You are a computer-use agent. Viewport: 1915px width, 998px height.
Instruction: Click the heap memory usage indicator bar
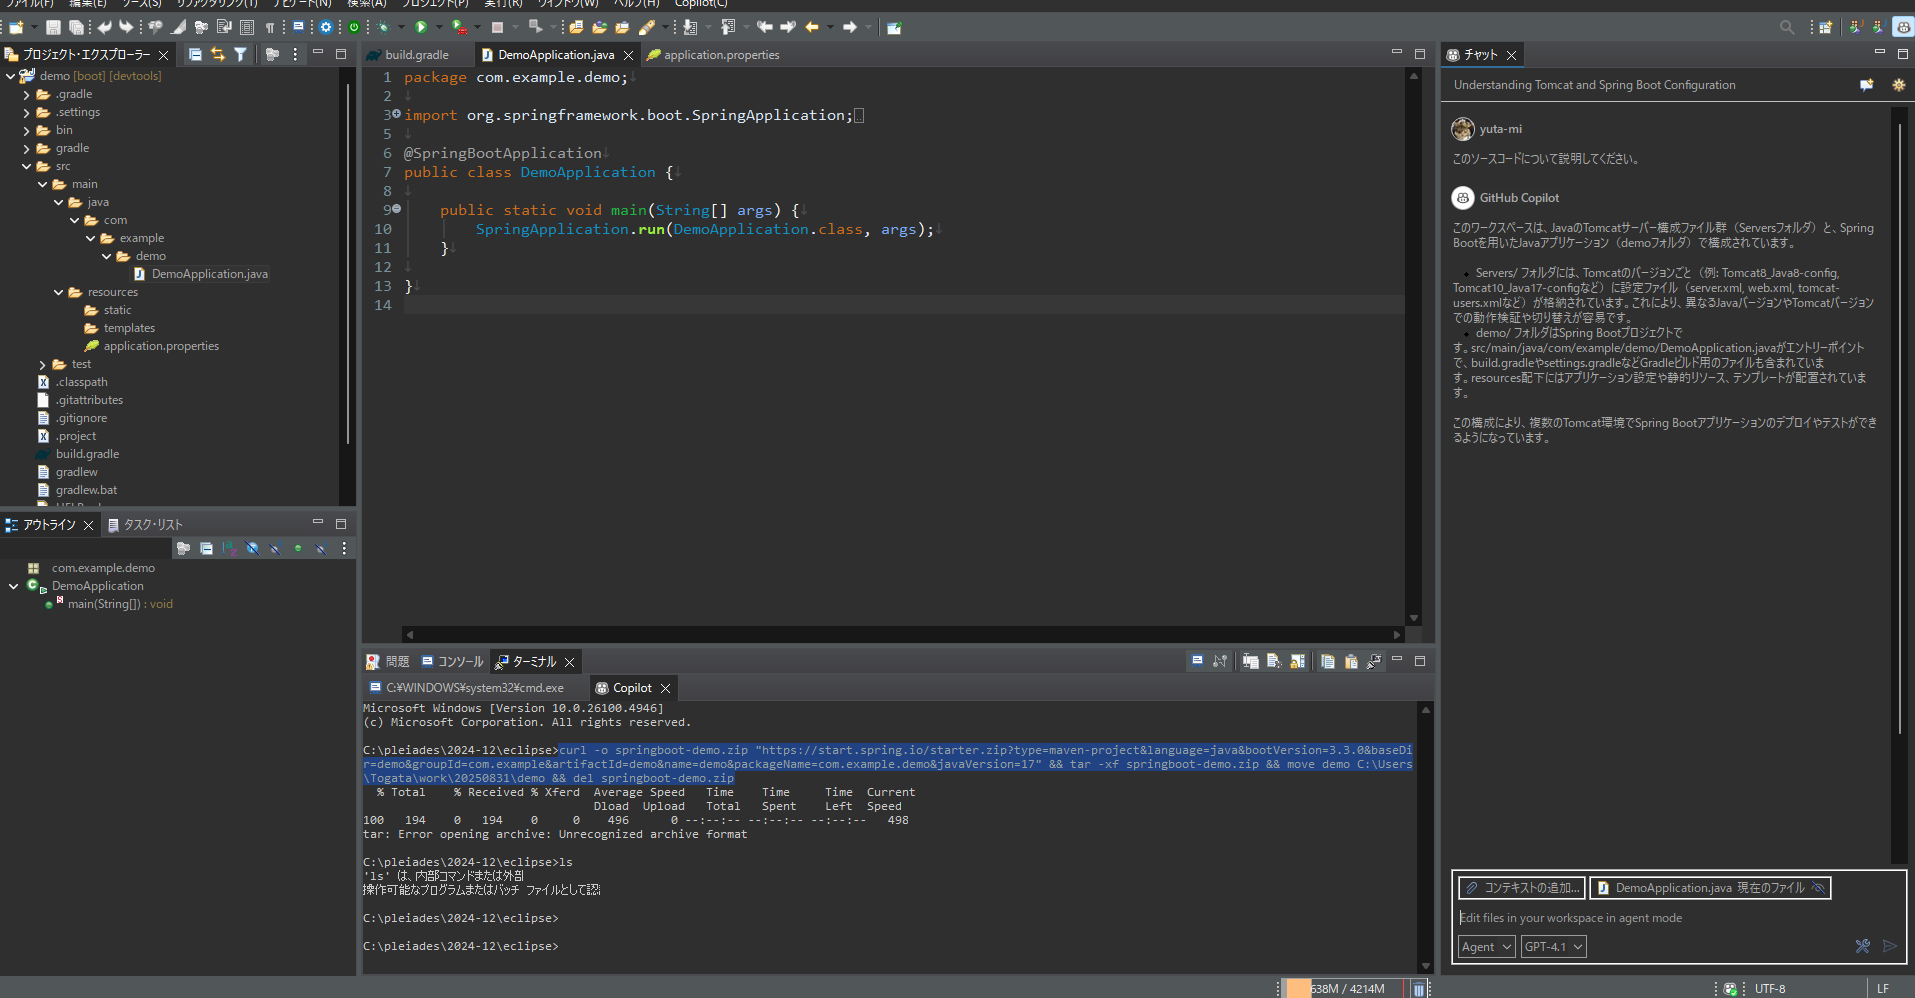(1340, 988)
